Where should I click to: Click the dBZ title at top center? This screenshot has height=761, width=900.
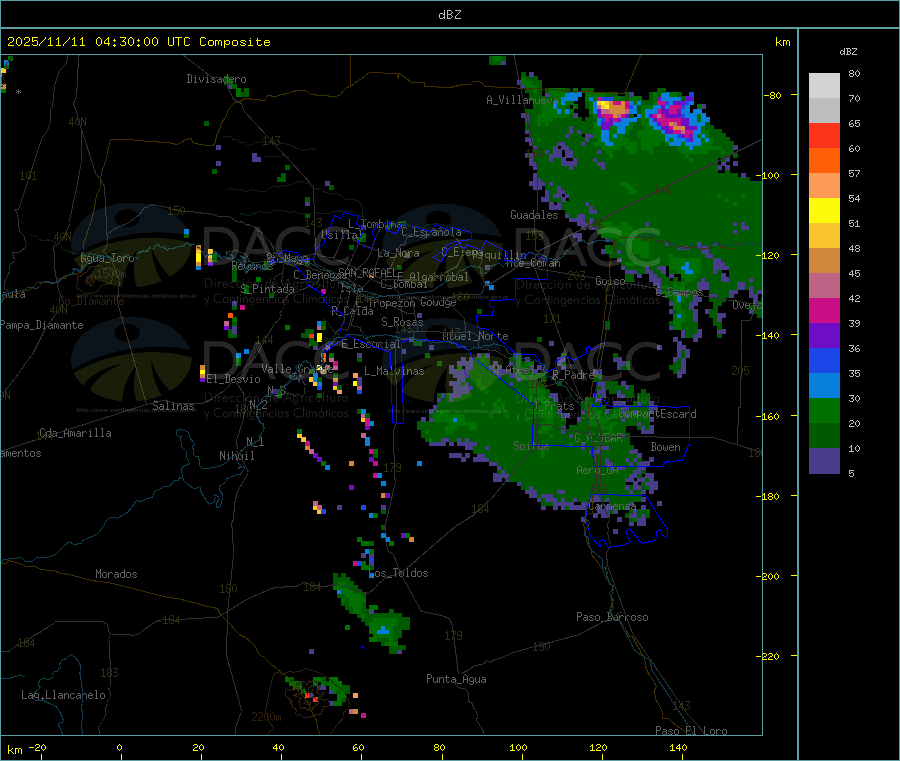[x=449, y=15]
